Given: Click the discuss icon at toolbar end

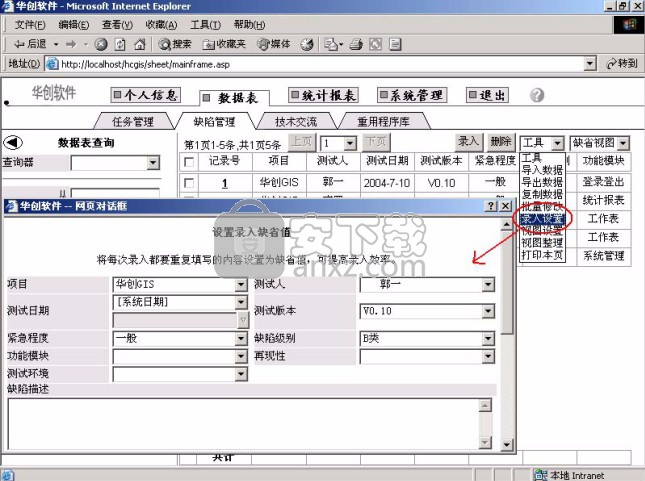Looking at the screenshot, I should 395,44.
